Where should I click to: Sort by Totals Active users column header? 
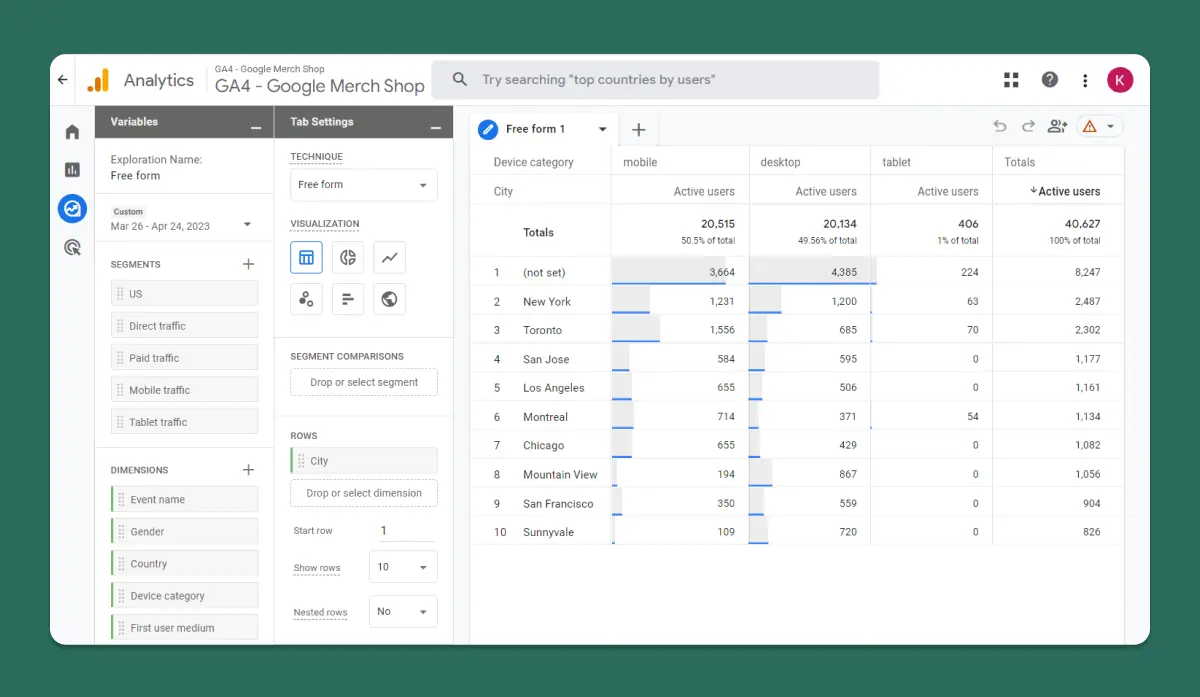pos(1064,191)
